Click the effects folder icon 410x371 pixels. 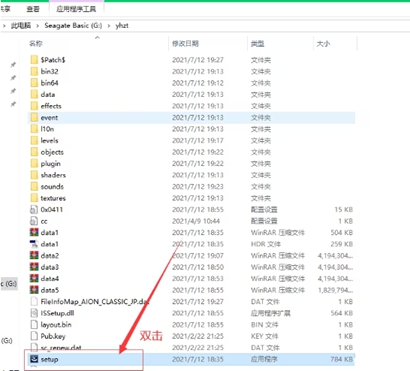pyautogui.click(x=34, y=106)
